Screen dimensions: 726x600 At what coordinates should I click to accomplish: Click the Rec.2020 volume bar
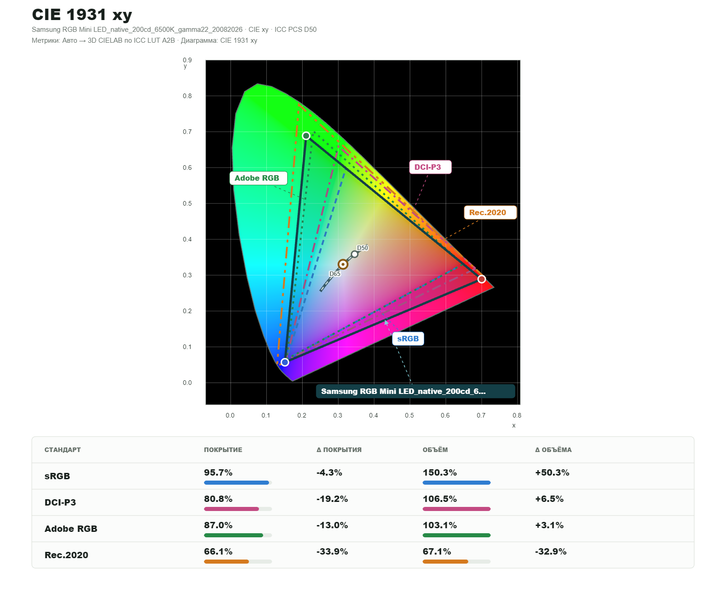pyautogui.click(x=457, y=562)
